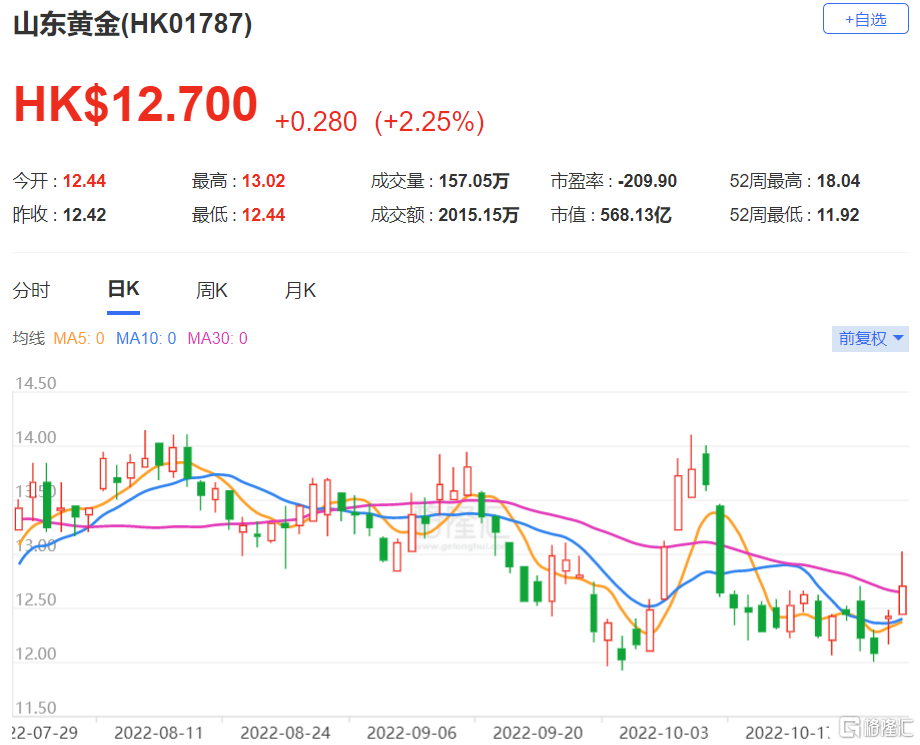Viewport: 920px width, 745px height.
Task: Click the 2022-09-20 date axis label
Action: [538, 733]
